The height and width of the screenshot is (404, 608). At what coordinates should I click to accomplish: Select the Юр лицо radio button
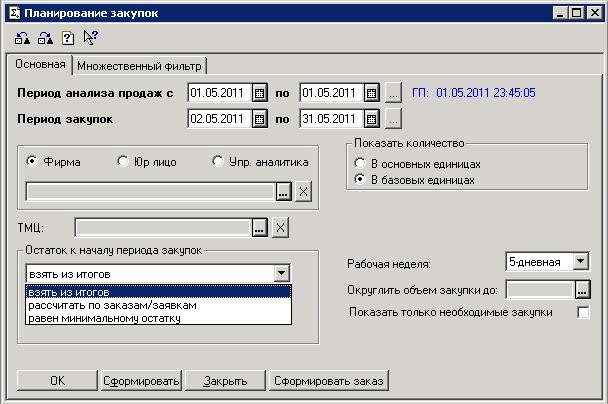(123, 162)
